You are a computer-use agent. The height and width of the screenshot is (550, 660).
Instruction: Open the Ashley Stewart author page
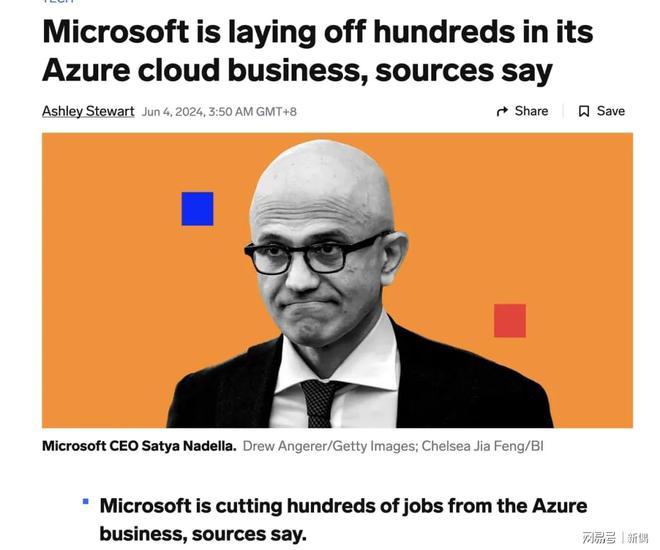[x=88, y=111]
